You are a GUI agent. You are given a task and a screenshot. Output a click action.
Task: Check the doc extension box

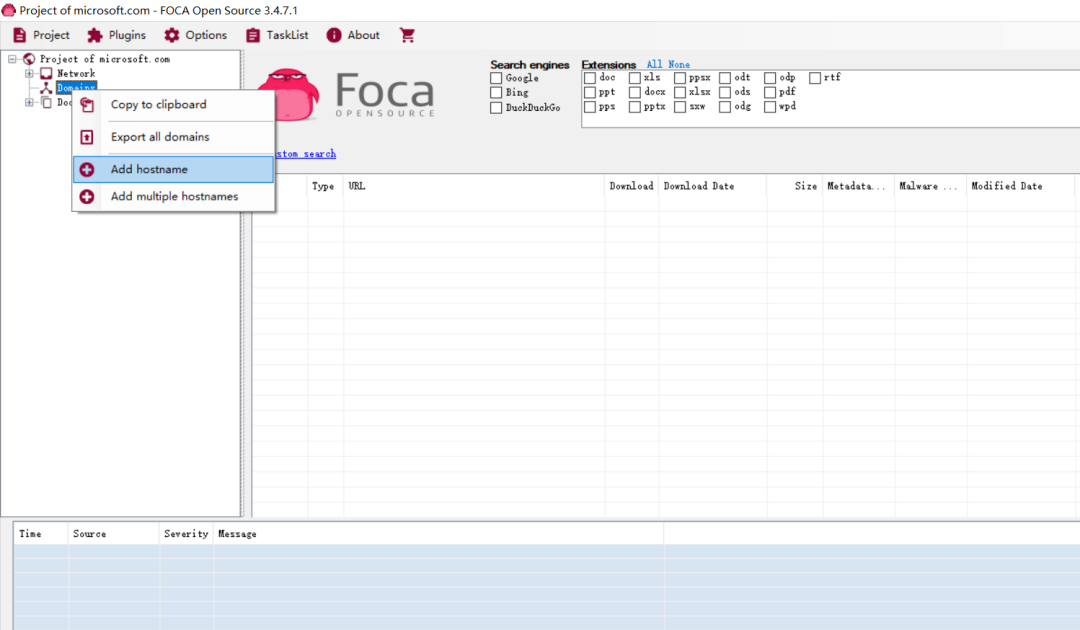590,78
